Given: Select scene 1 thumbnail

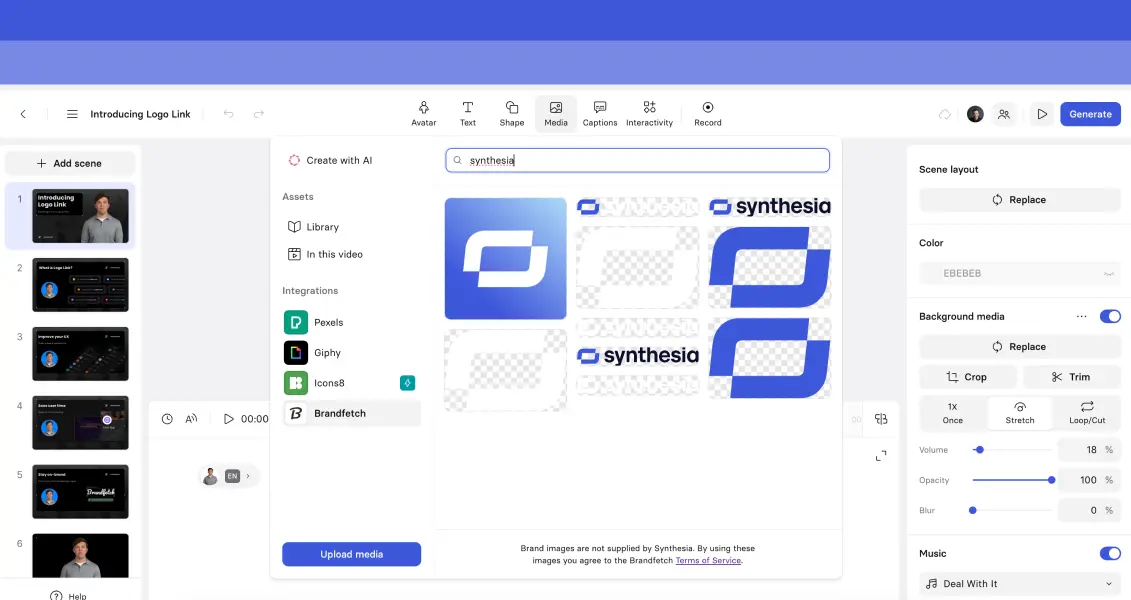Looking at the screenshot, I should pyautogui.click(x=80, y=216).
